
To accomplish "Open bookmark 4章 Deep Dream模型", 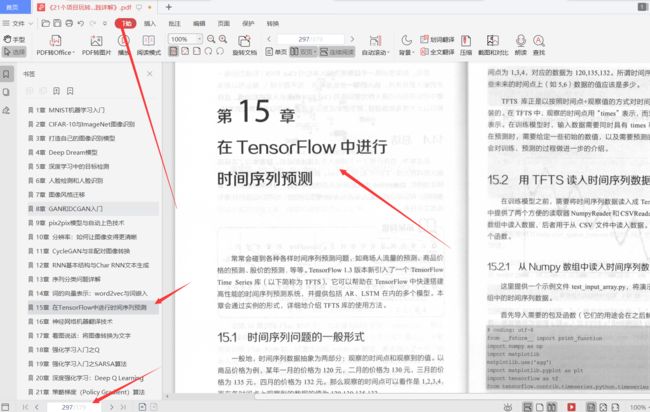I will (63, 152).
